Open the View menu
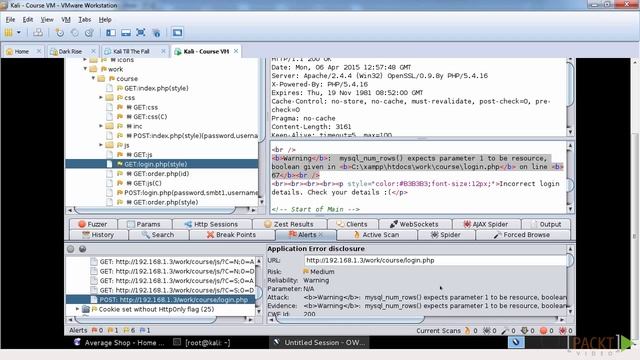The height and width of the screenshot is (360, 640). 47,20
